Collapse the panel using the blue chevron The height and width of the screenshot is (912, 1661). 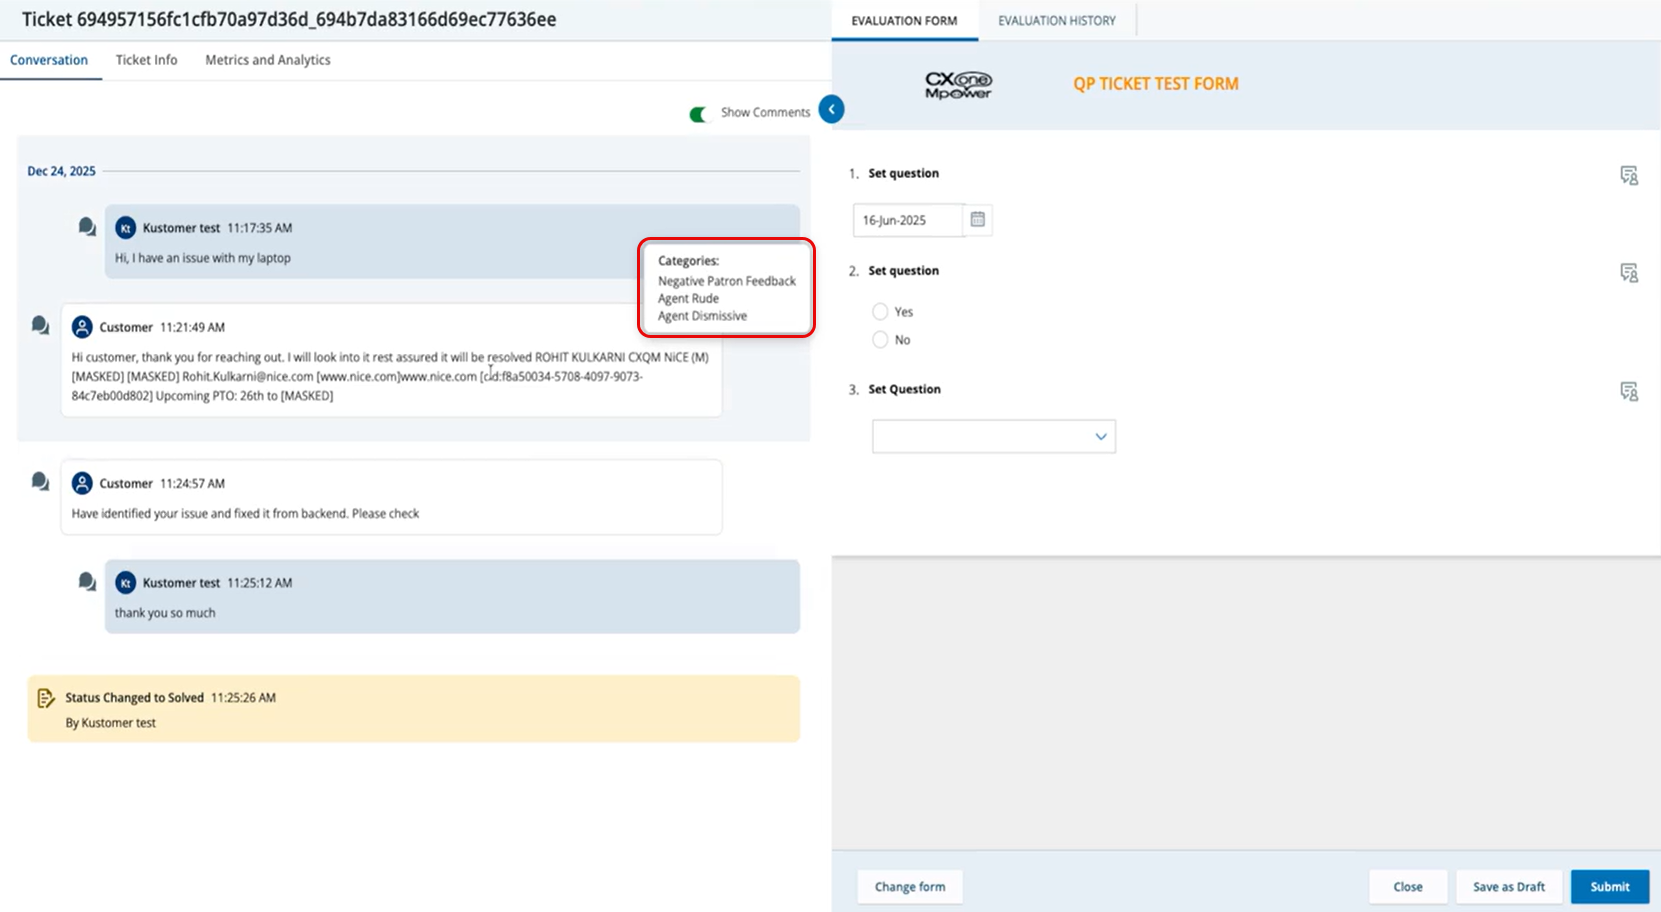831,109
